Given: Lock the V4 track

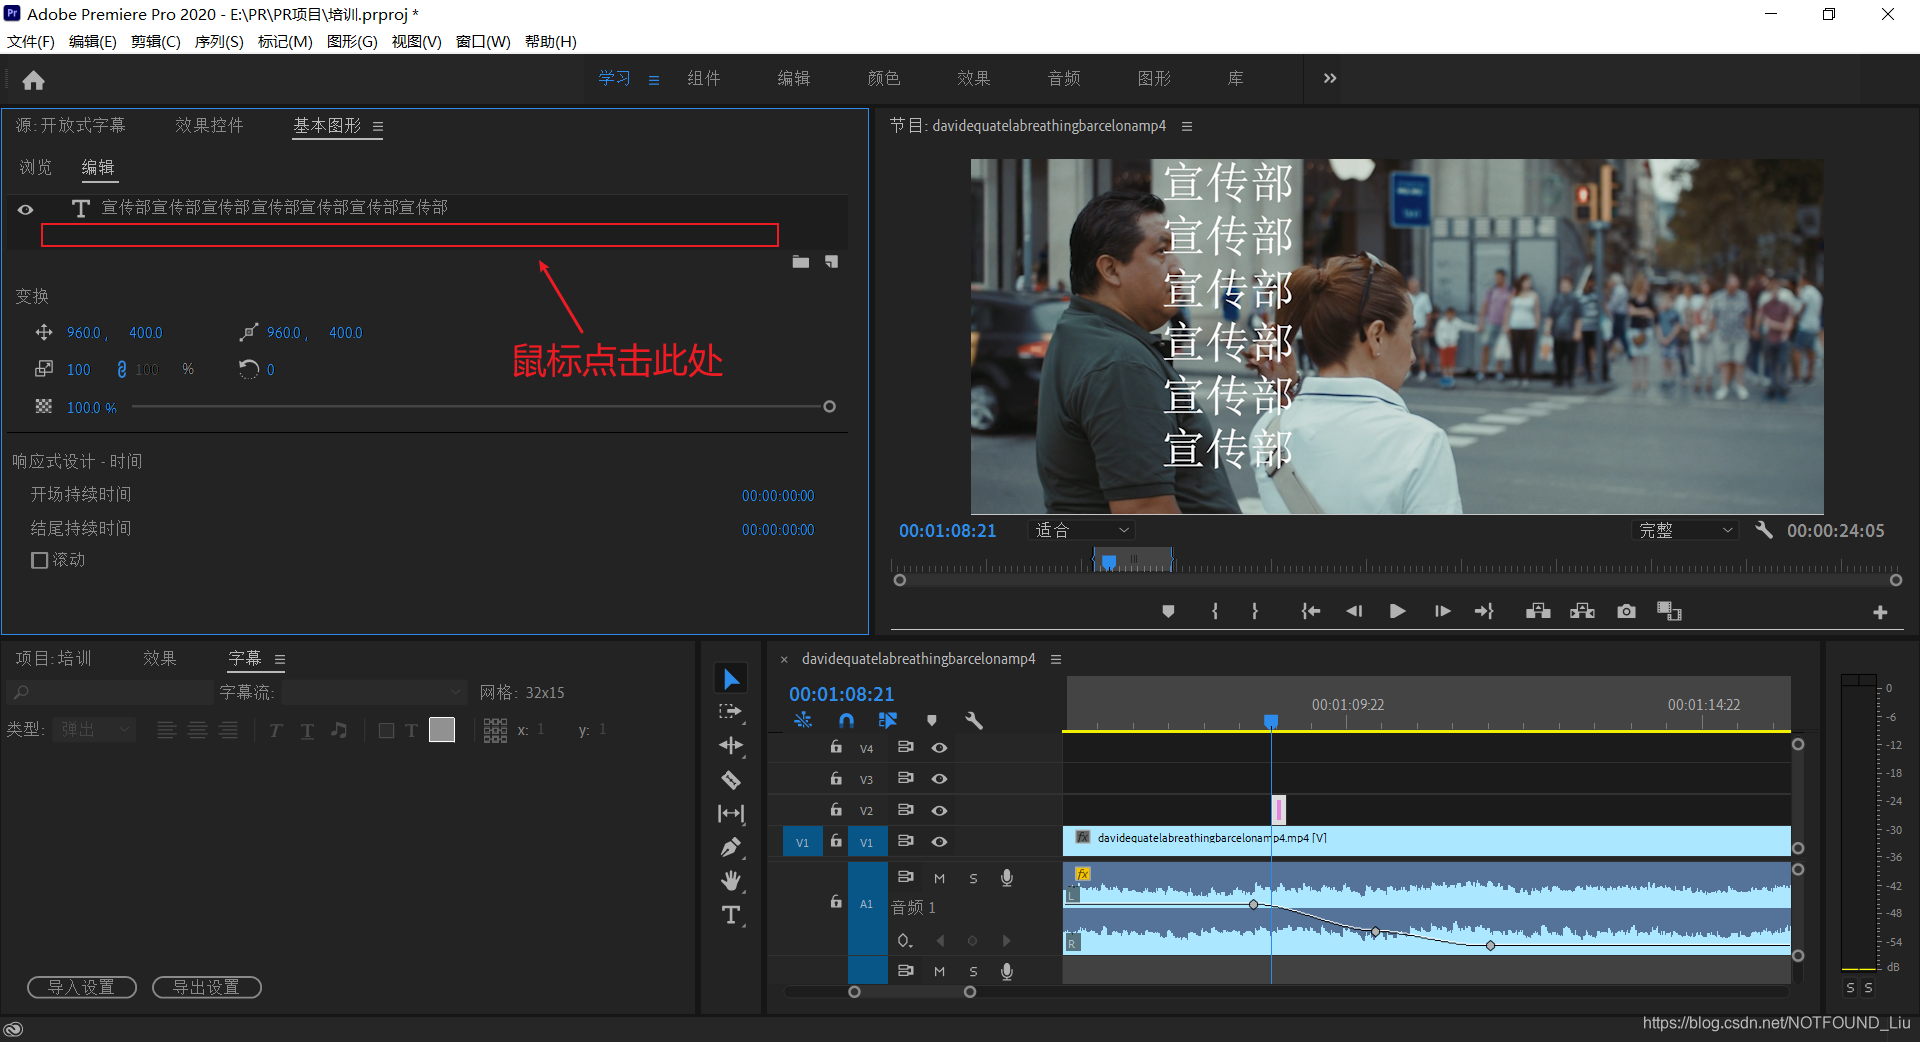Looking at the screenshot, I should [836, 747].
